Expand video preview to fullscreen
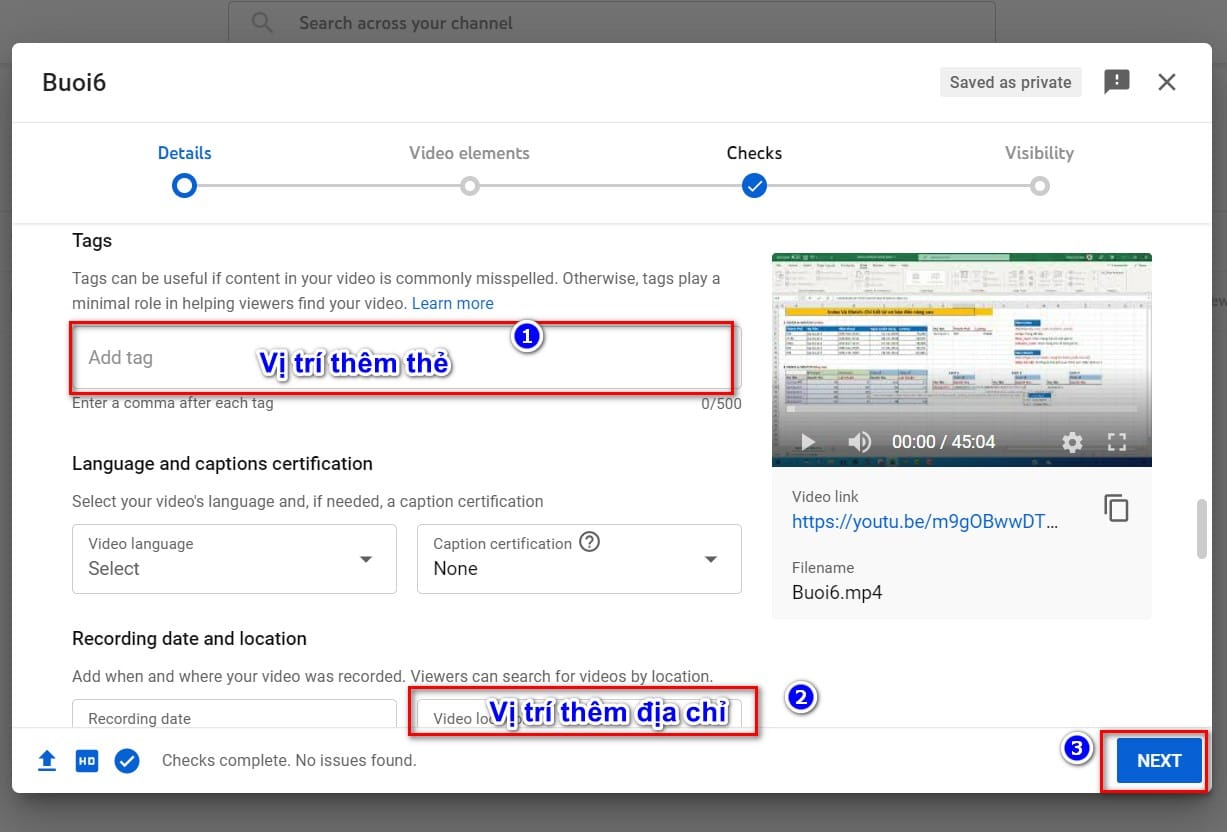This screenshot has height=832, width=1227. pyautogui.click(x=1117, y=442)
